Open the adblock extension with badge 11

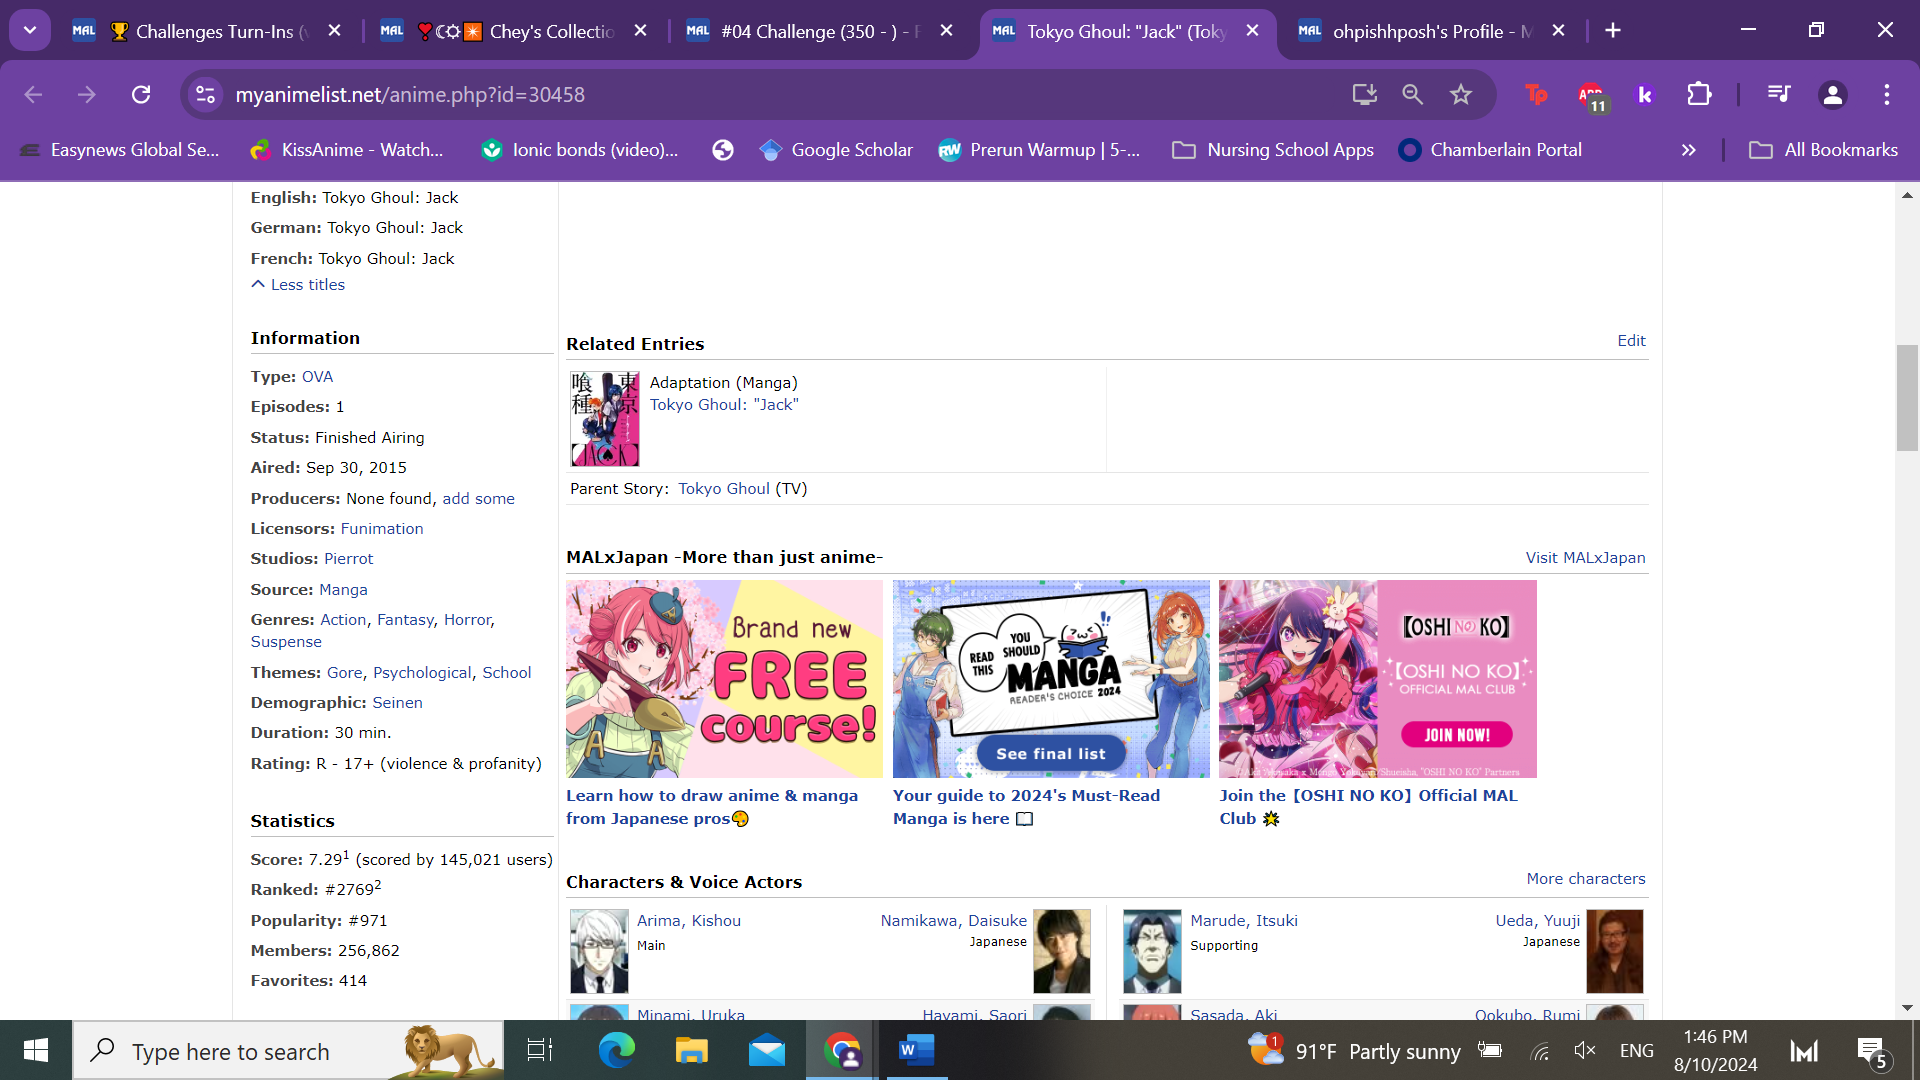point(1591,95)
